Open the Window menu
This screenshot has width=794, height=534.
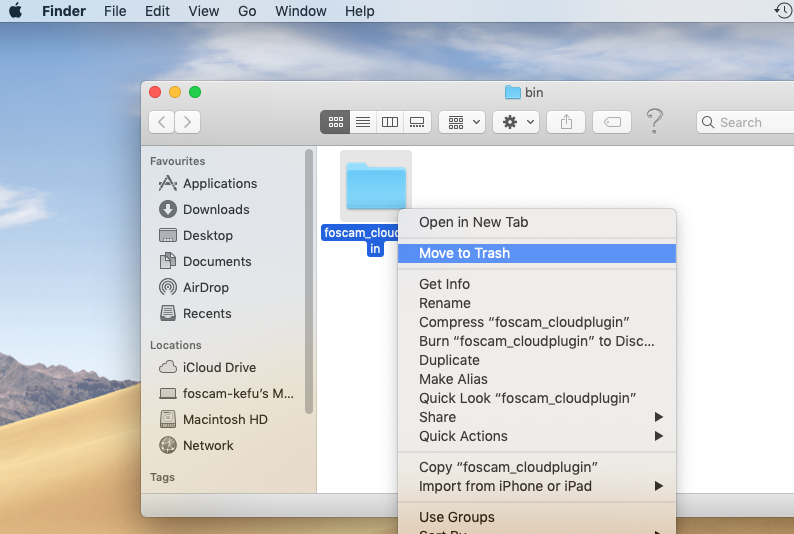click(x=301, y=11)
